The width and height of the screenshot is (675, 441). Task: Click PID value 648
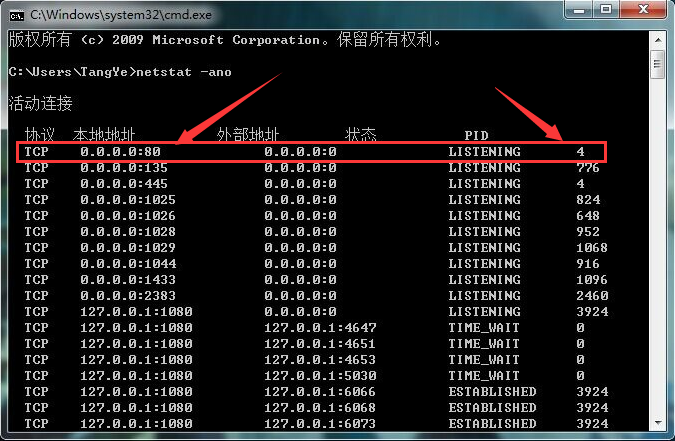(x=588, y=216)
